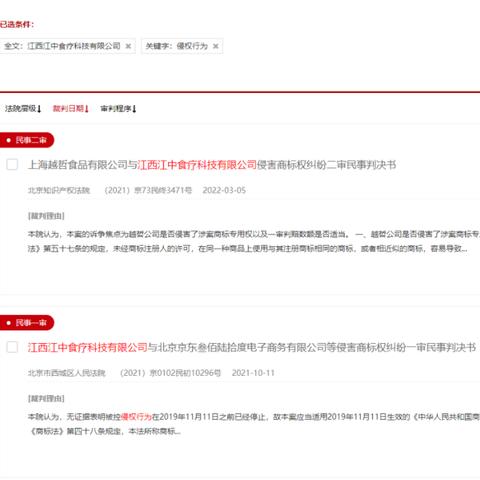
Task: Click the 民事二审 case tag
Action: [x=27, y=140]
